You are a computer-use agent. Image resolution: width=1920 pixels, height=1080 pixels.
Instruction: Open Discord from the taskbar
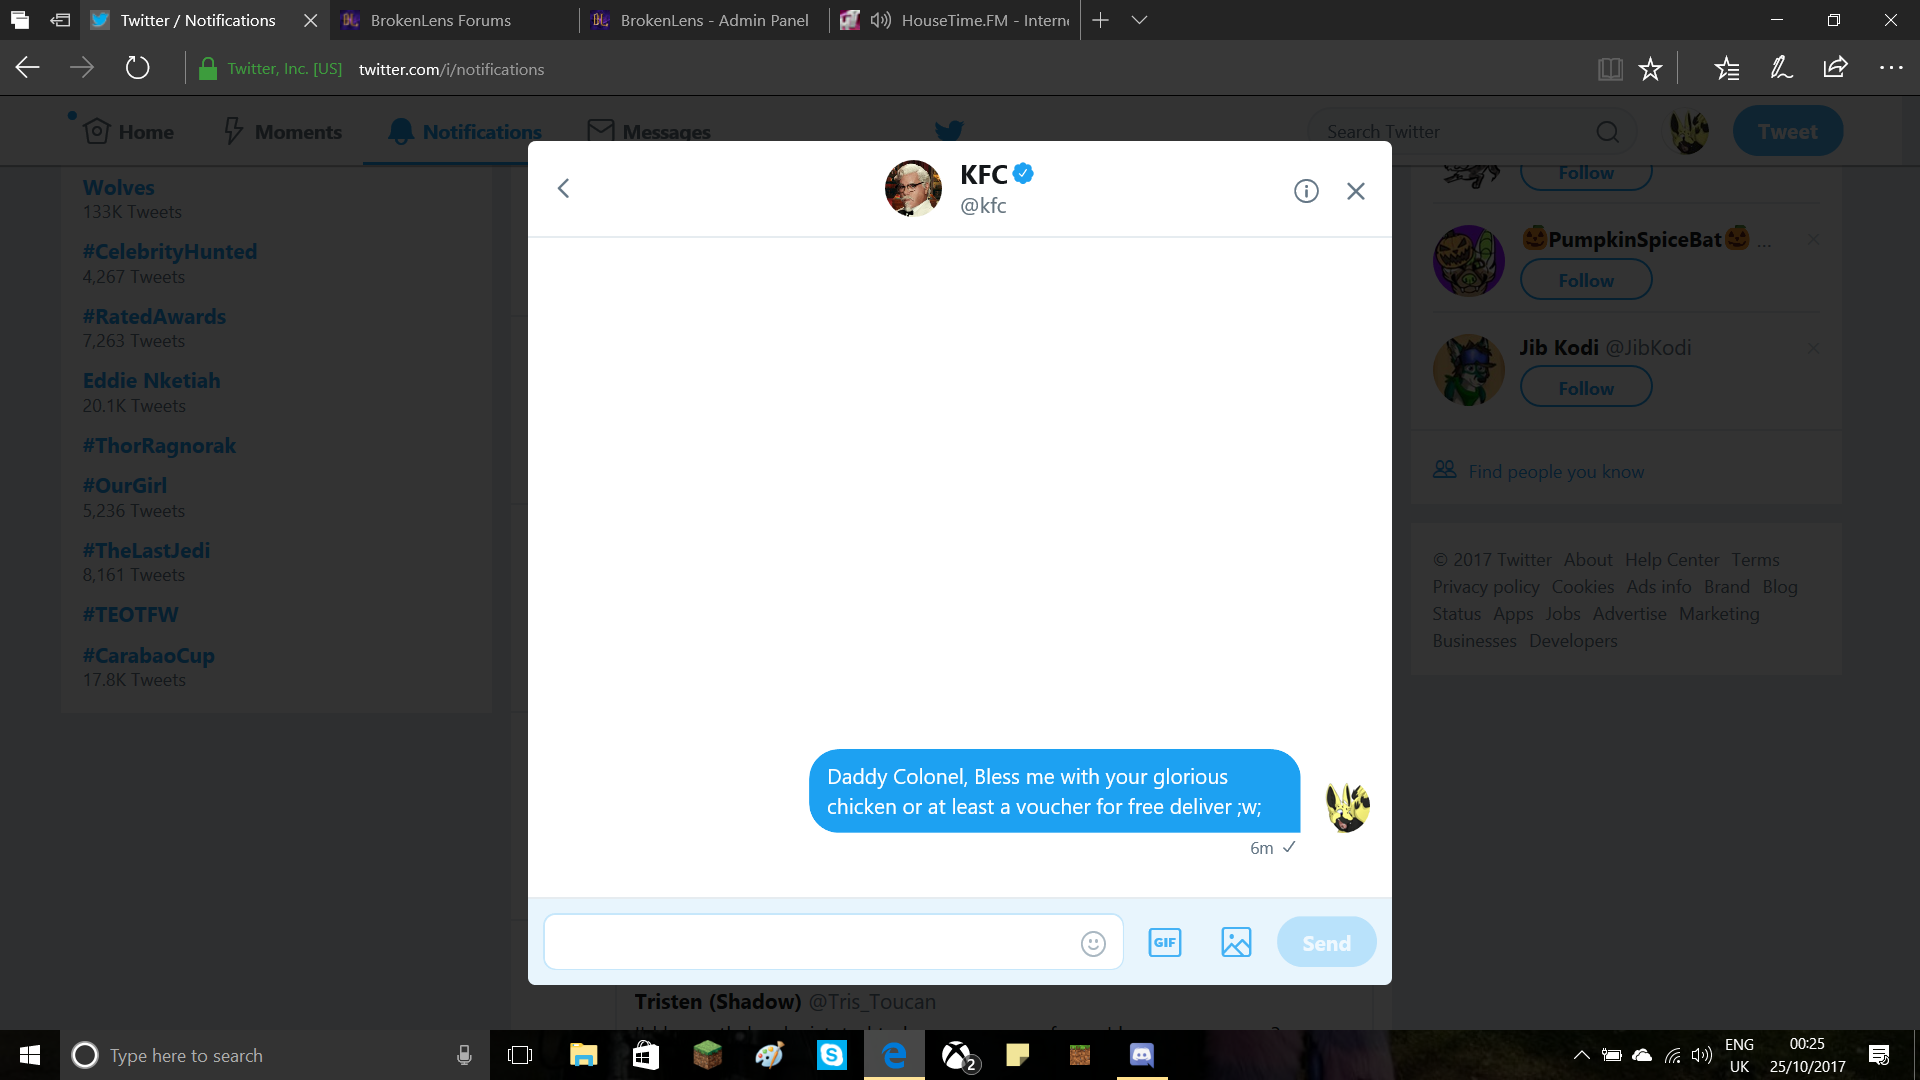coord(1142,1055)
